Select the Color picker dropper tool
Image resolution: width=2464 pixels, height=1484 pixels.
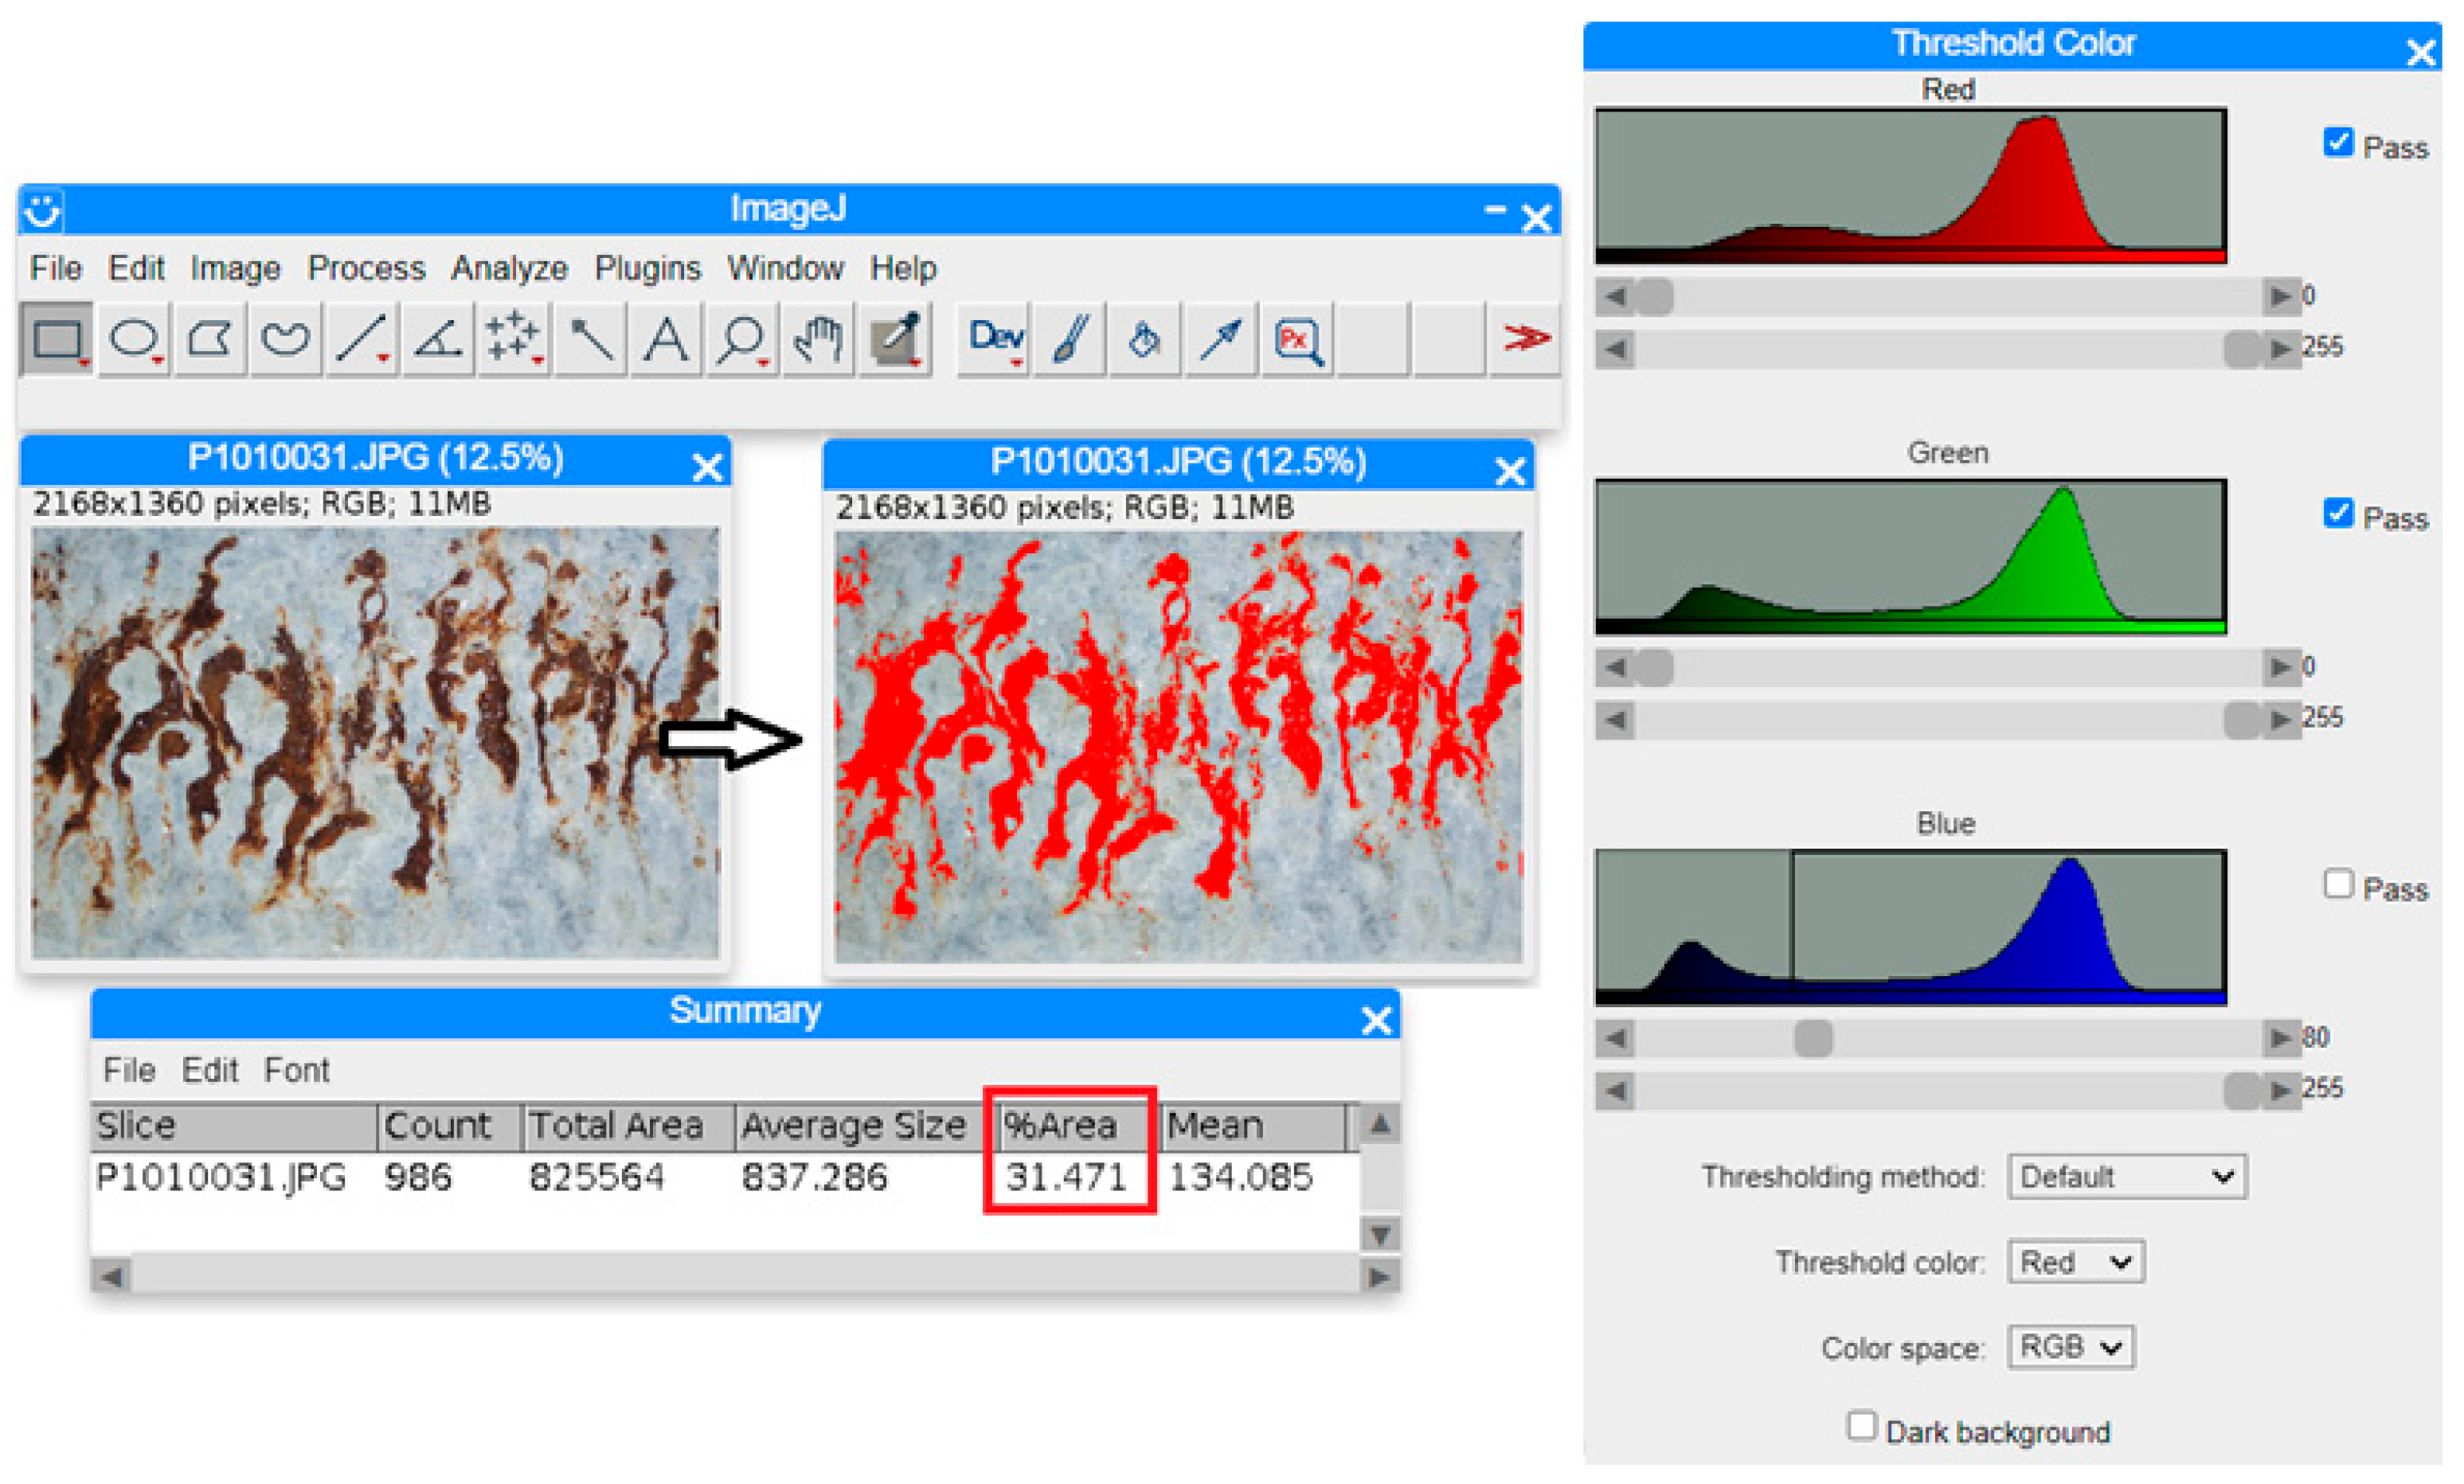894,339
